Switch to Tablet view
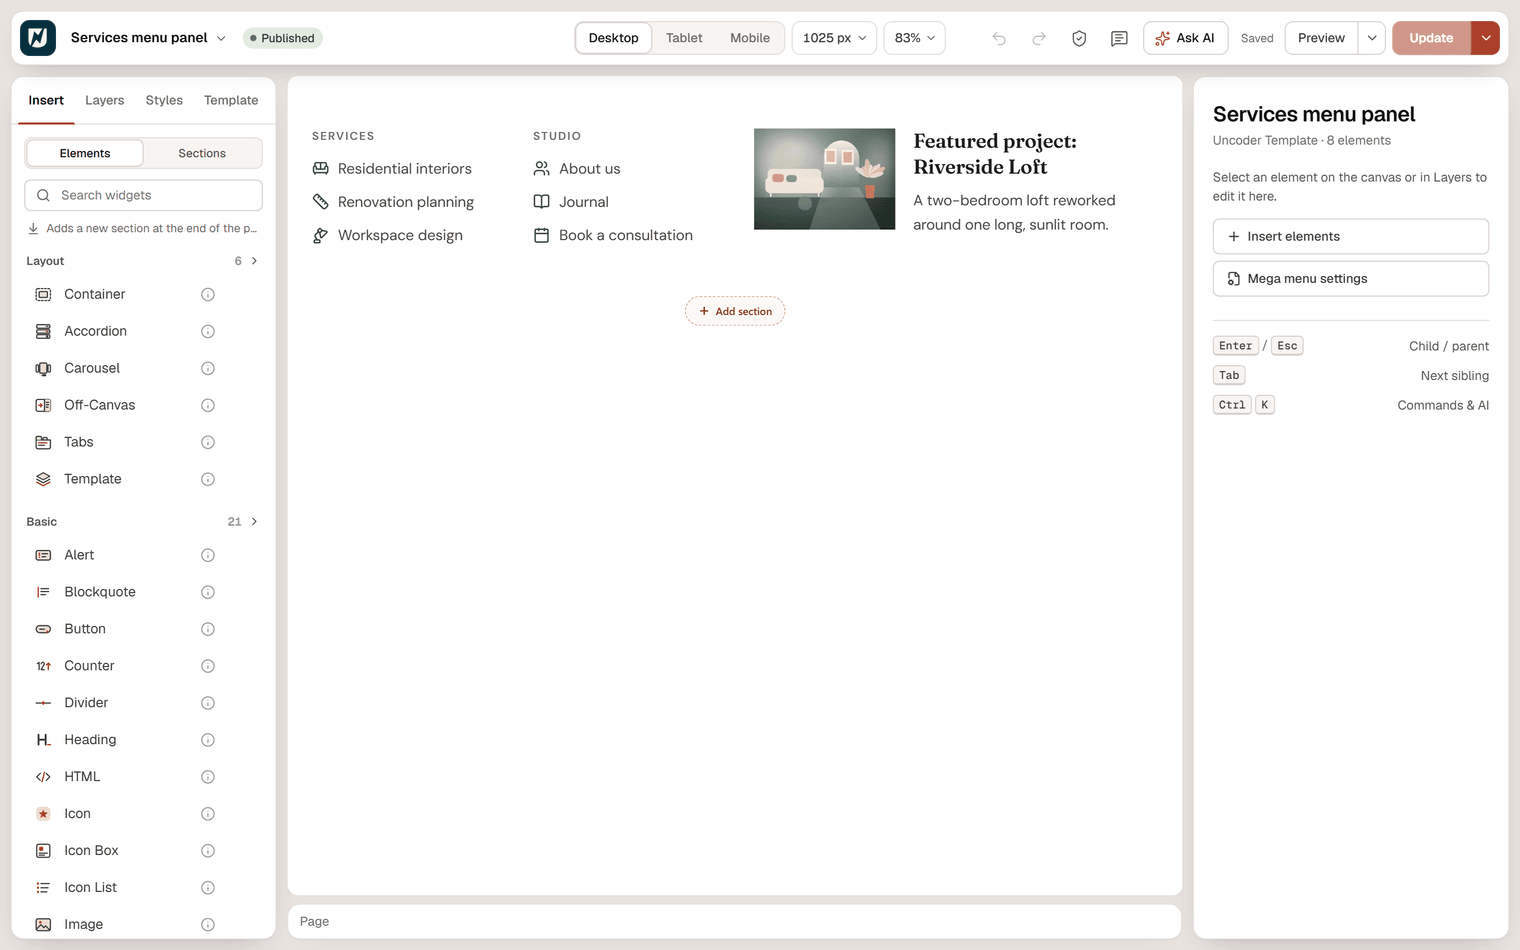Image resolution: width=1520 pixels, height=950 pixels. pos(684,38)
